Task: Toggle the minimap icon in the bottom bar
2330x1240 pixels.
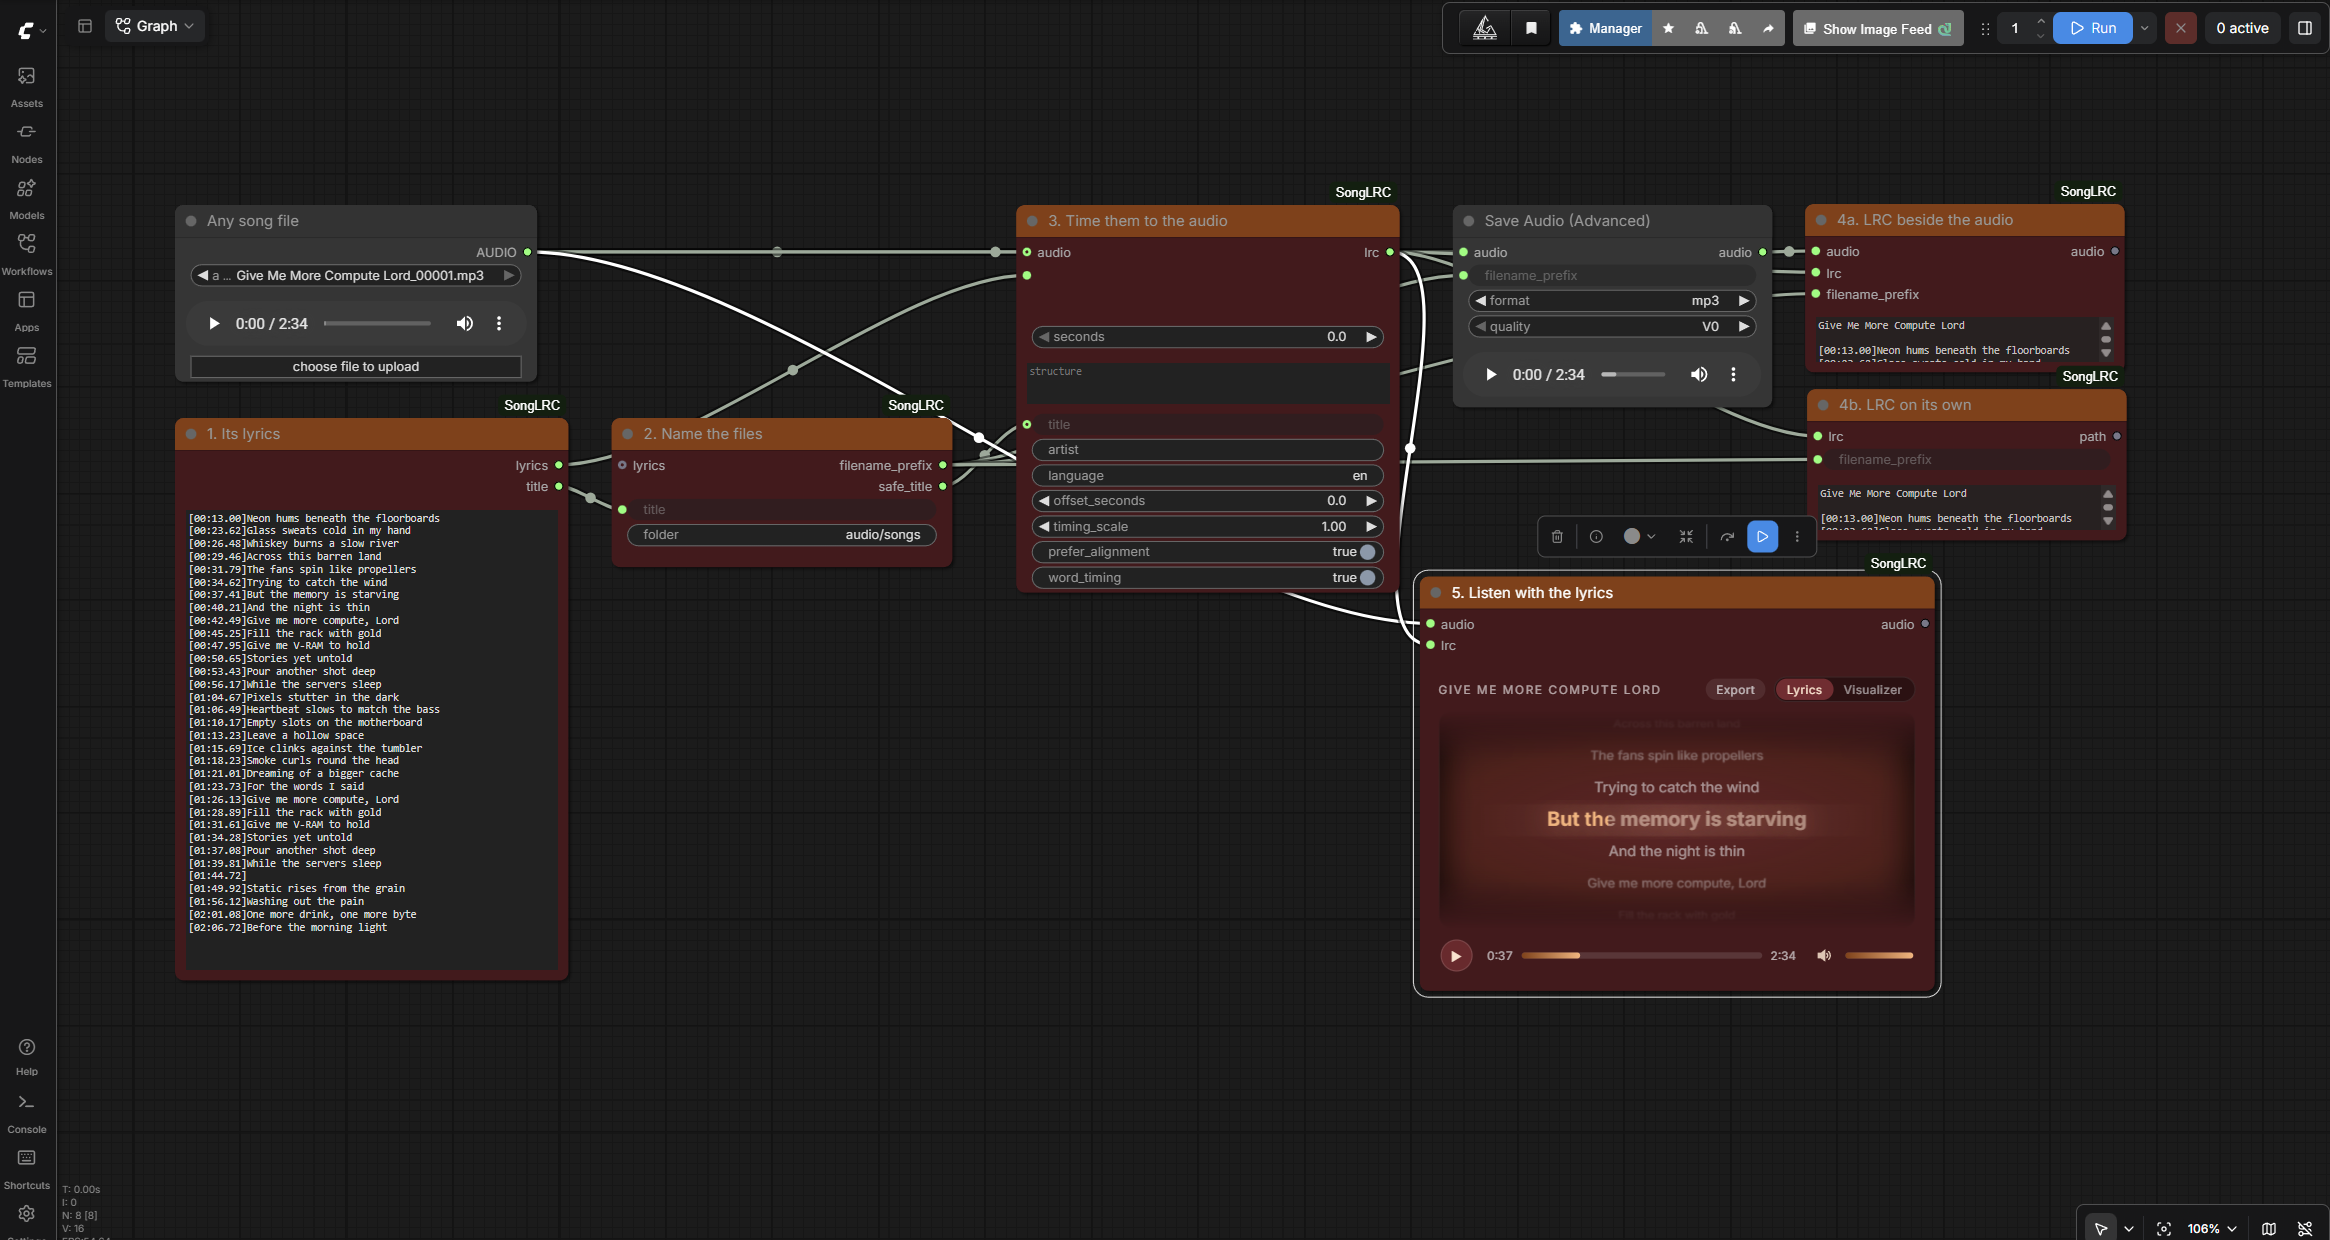Action: click(x=2269, y=1228)
